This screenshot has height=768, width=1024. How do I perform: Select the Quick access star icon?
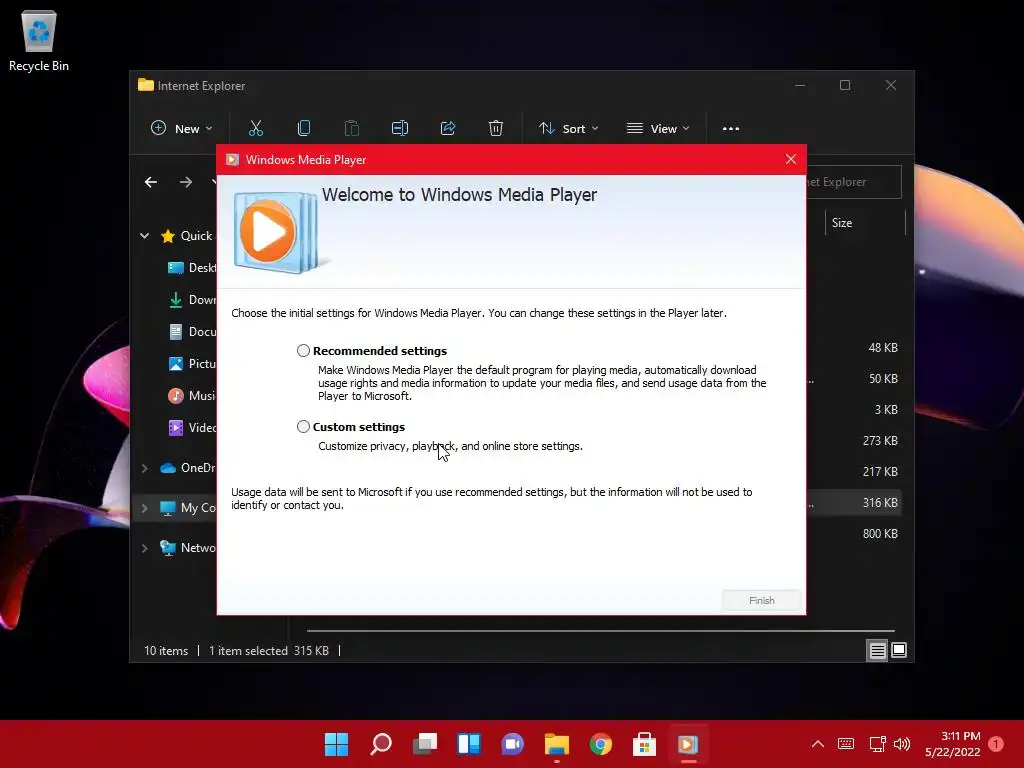(168, 236)
